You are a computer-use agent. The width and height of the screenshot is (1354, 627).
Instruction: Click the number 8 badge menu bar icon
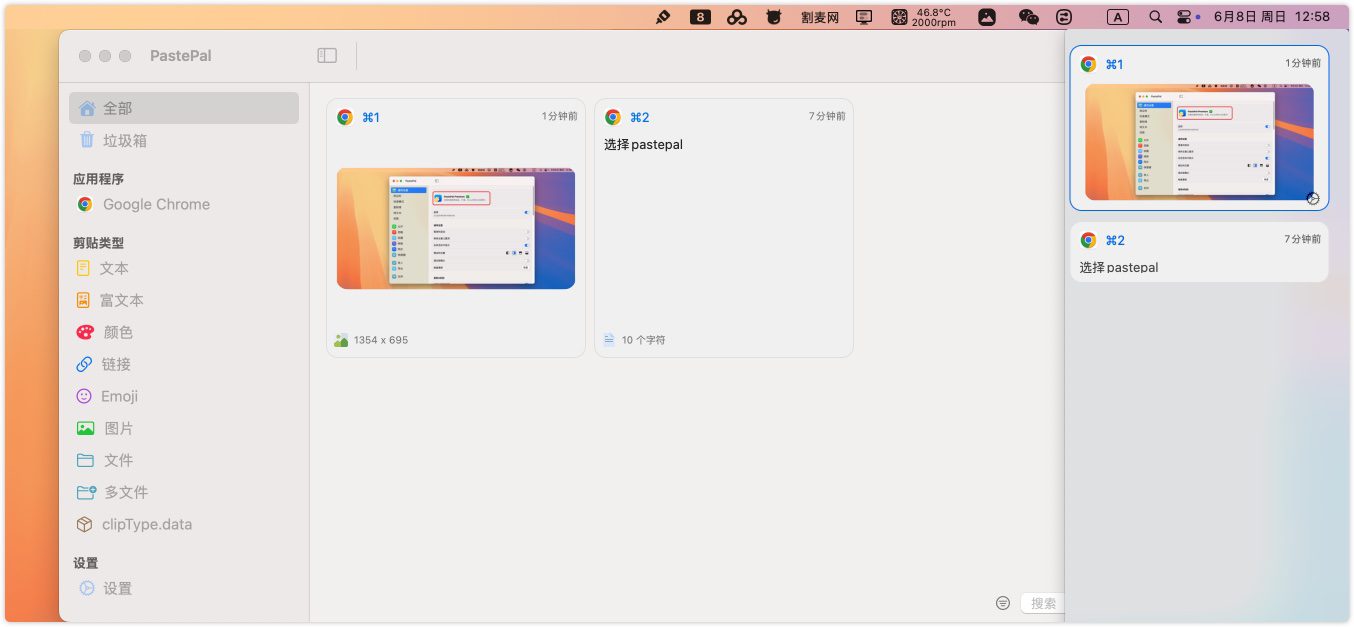(700, 17)
